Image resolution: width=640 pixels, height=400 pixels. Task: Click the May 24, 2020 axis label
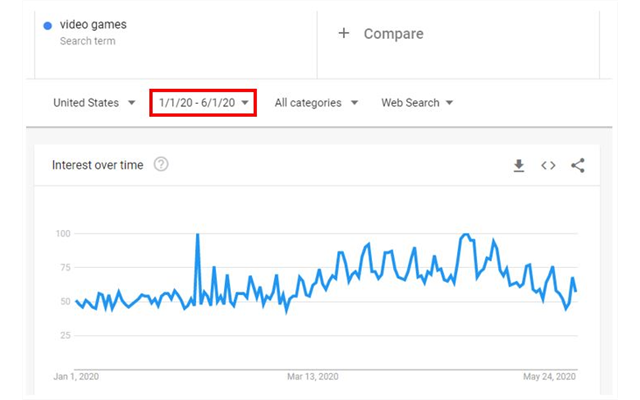click(x=551, y=376)
